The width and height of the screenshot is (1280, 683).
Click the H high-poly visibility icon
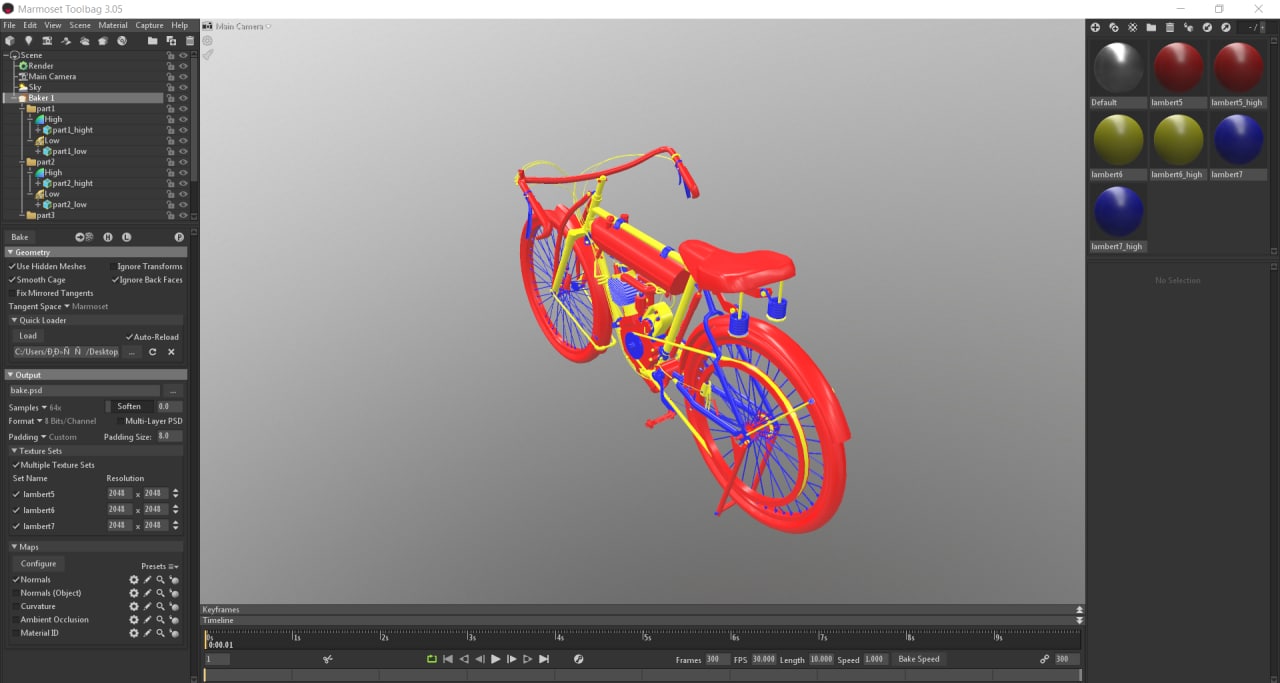click(108, 237)
